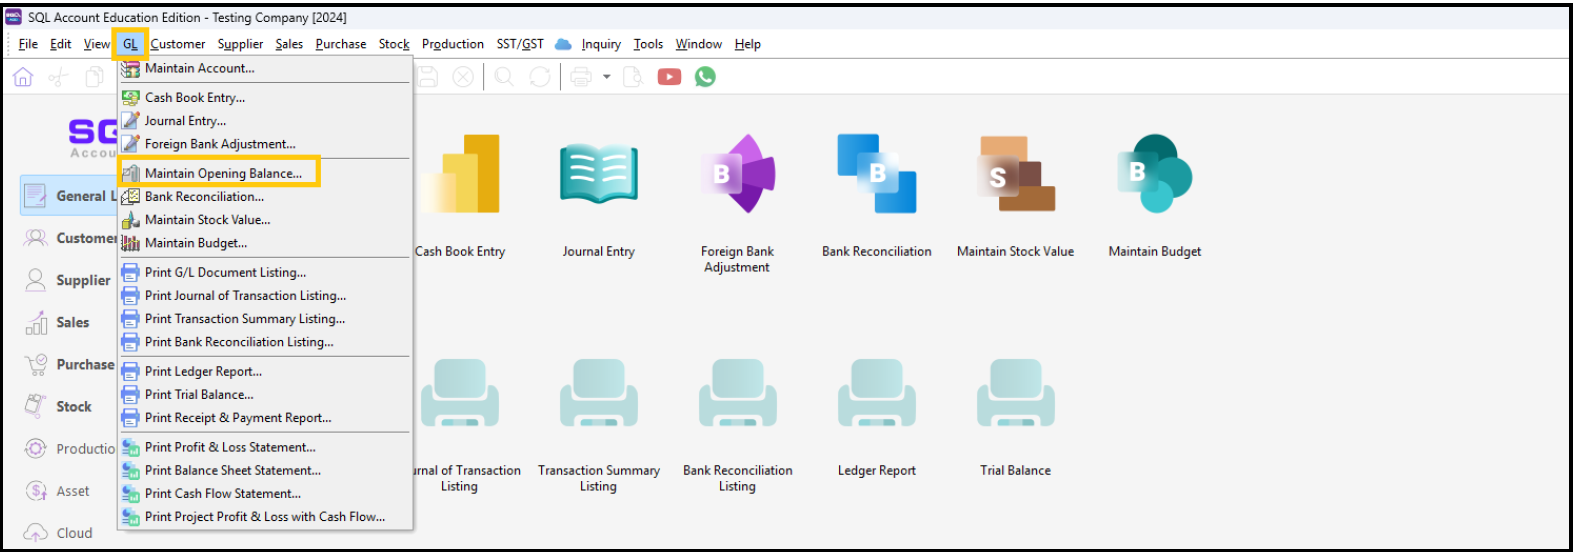Choose Print Trial Balance menu item
This screenshot has width=1575, height=554.
pos(265,394)
